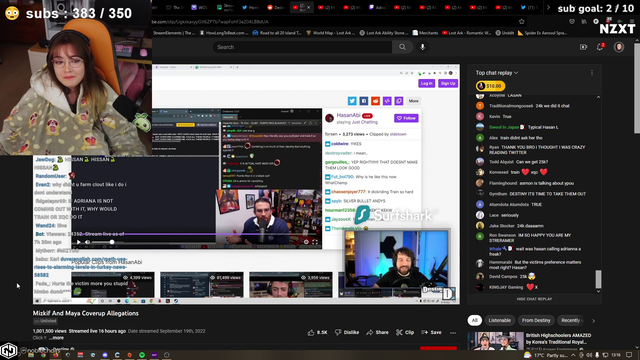Click the Unlisted badge under the title

pos(45,321)
